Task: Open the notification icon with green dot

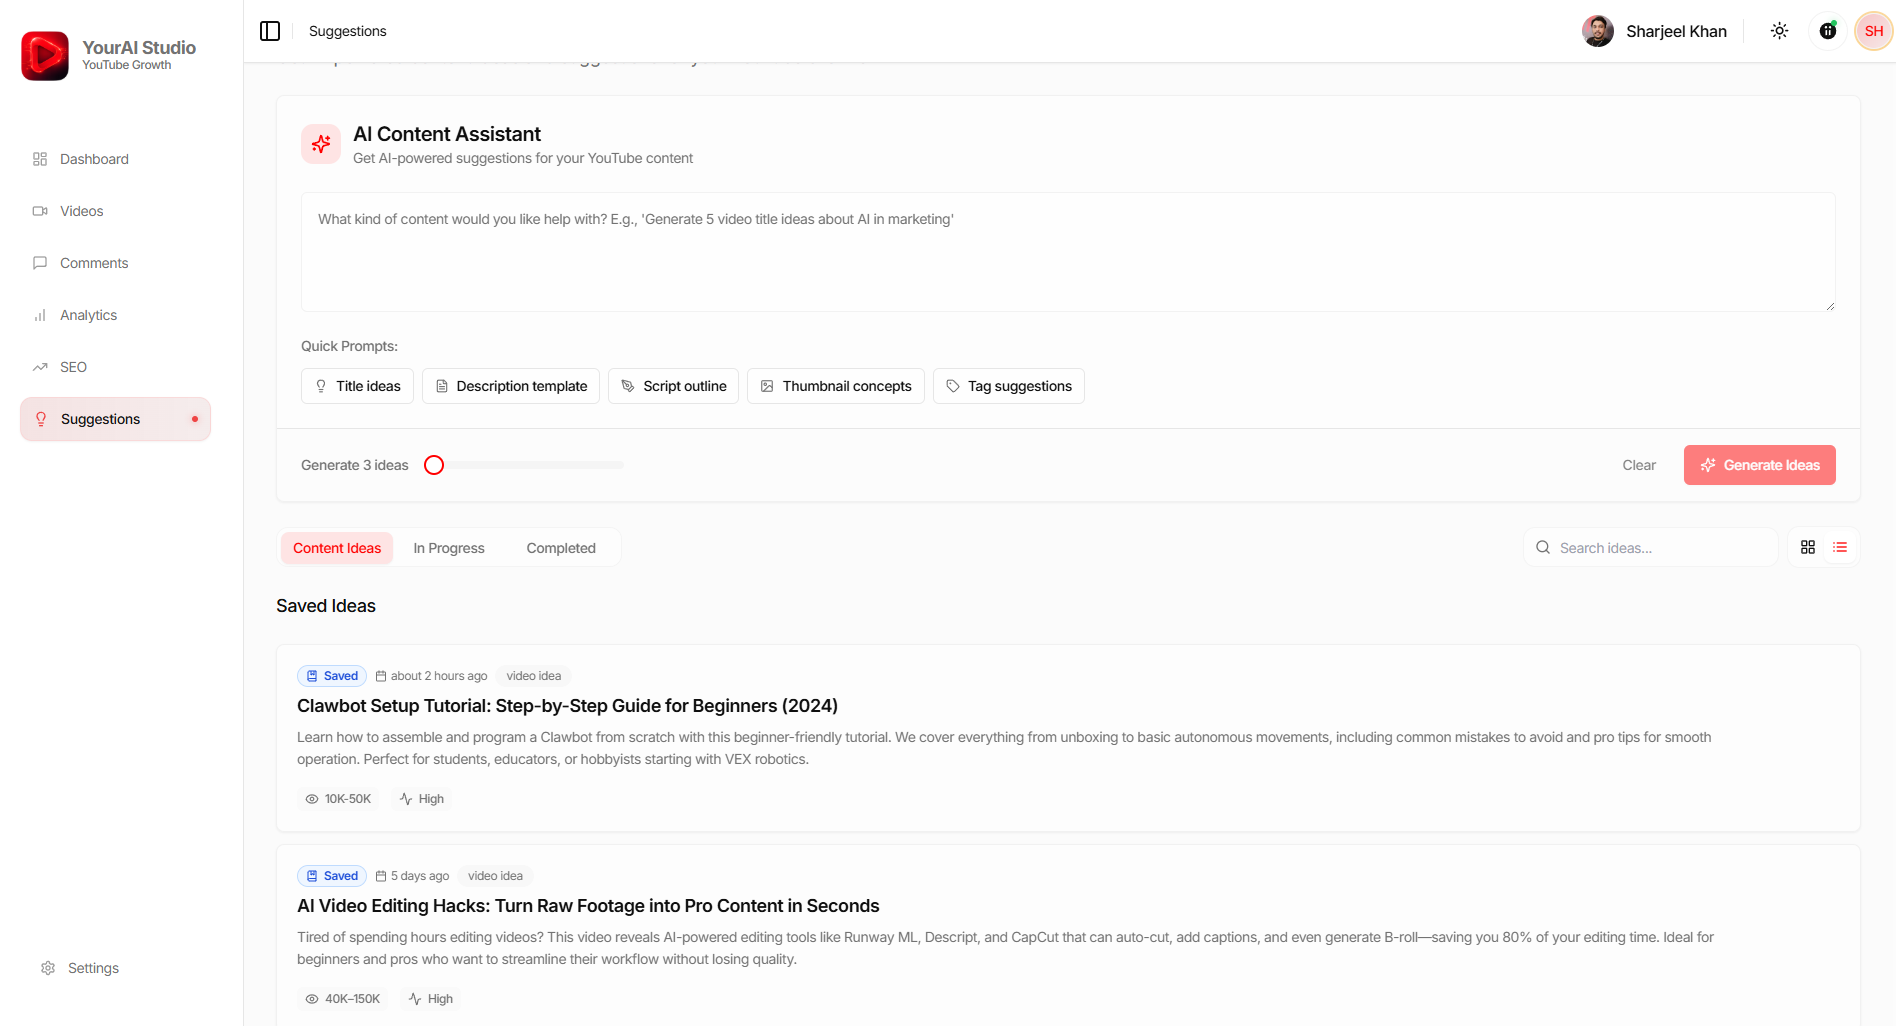Action: click(1828, 31)
